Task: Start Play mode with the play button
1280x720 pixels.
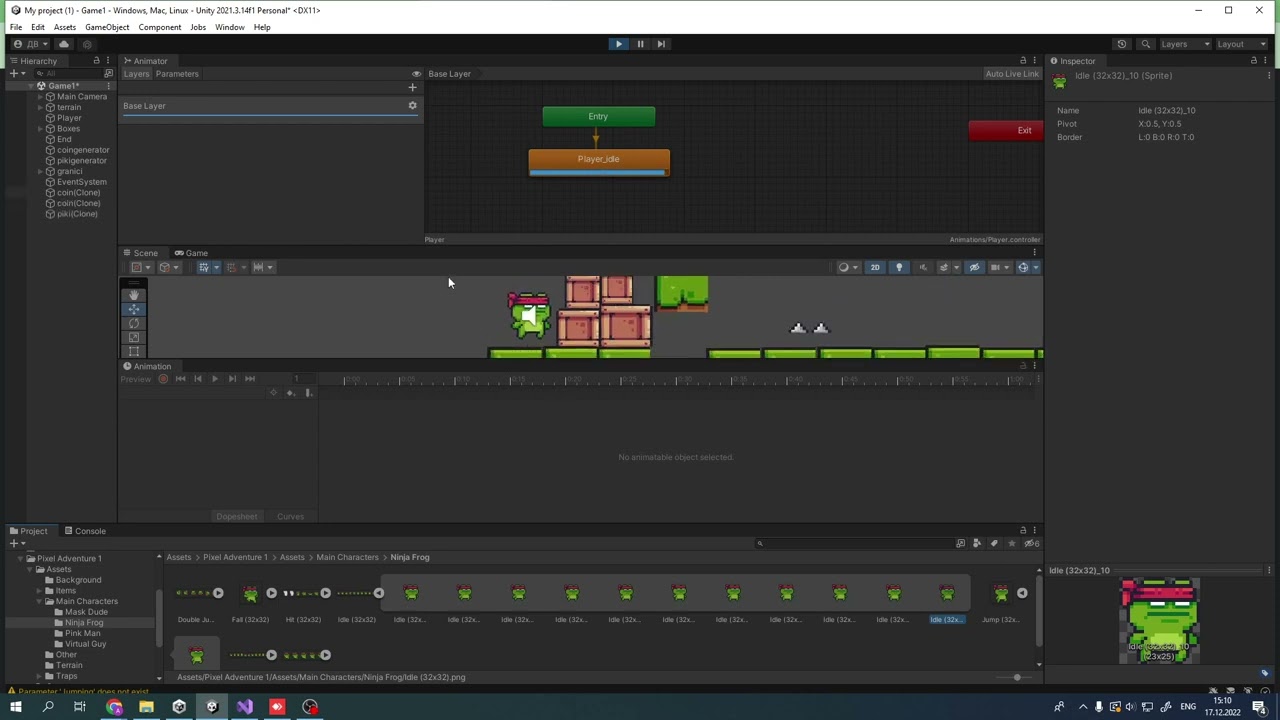Action: tap(618, 44)
